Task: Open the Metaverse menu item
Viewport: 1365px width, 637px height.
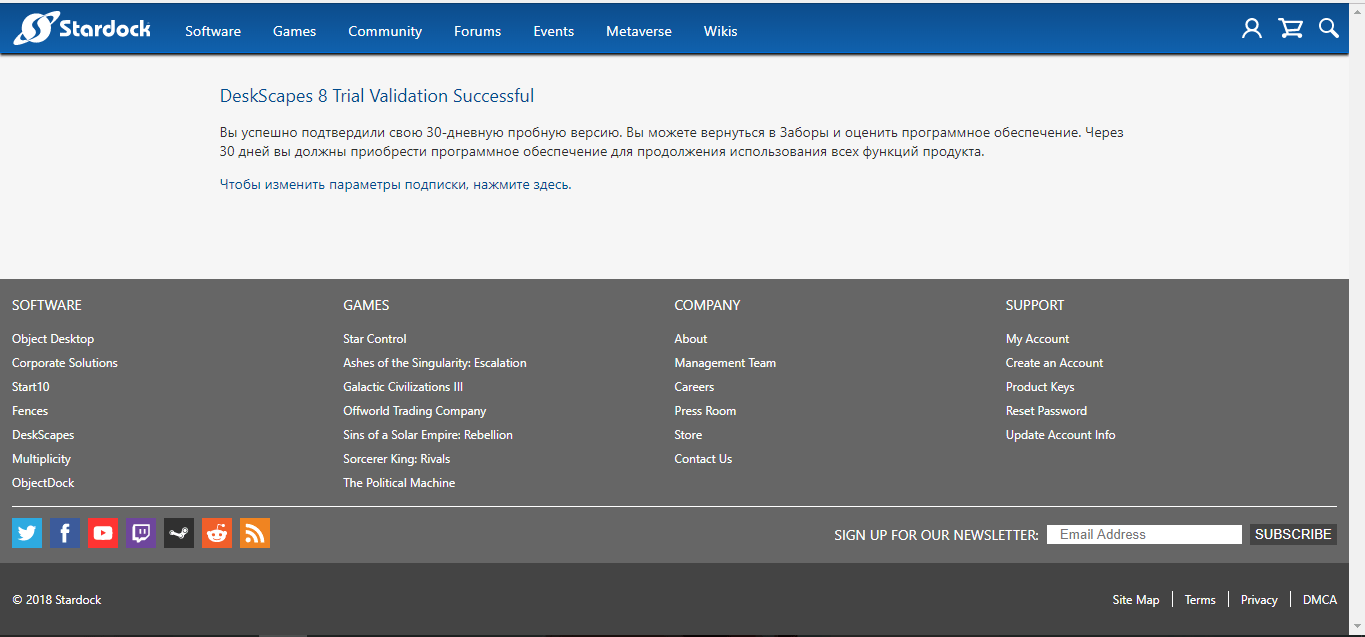Action: coord(639,31)
